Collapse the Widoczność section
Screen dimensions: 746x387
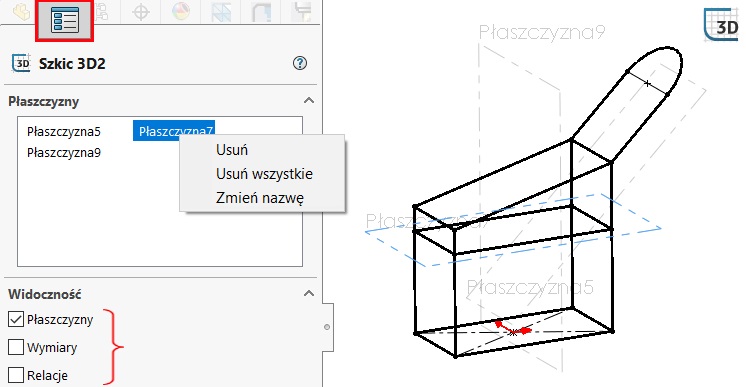[309, 293]
